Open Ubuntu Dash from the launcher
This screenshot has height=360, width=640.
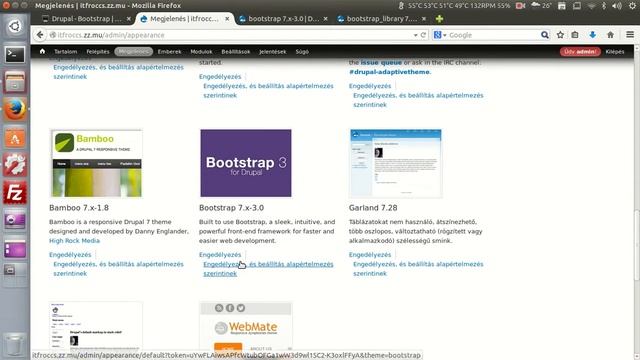15,27
